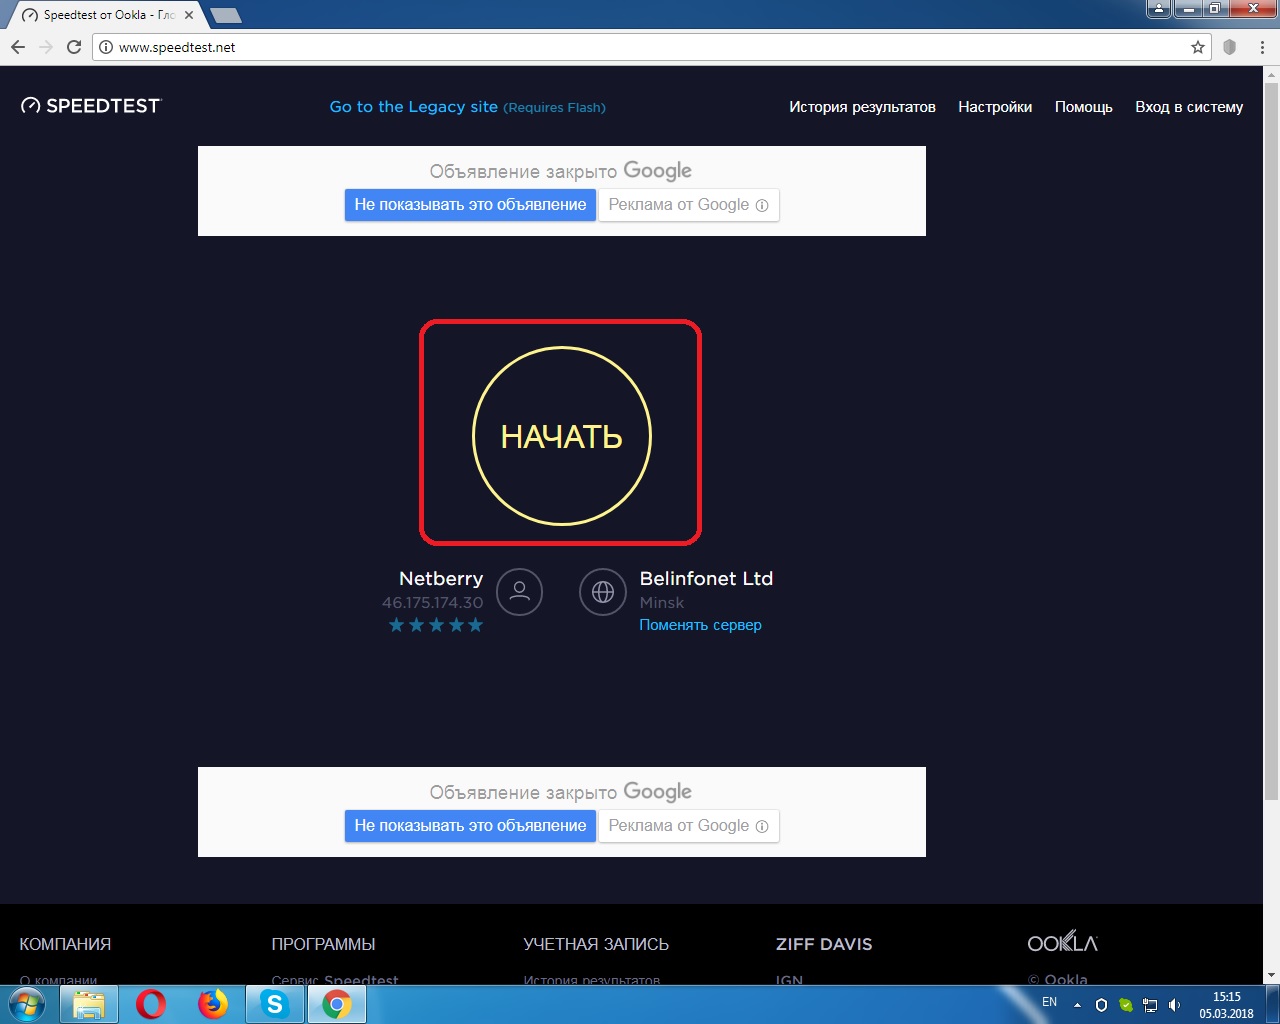Click the site info icon in address bar

coord(106,47)
